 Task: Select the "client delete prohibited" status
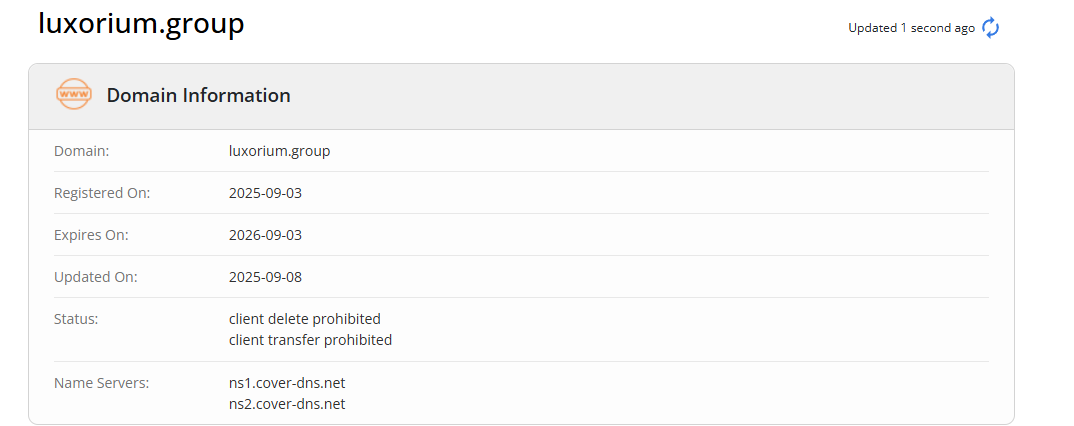tap(305, 319)
